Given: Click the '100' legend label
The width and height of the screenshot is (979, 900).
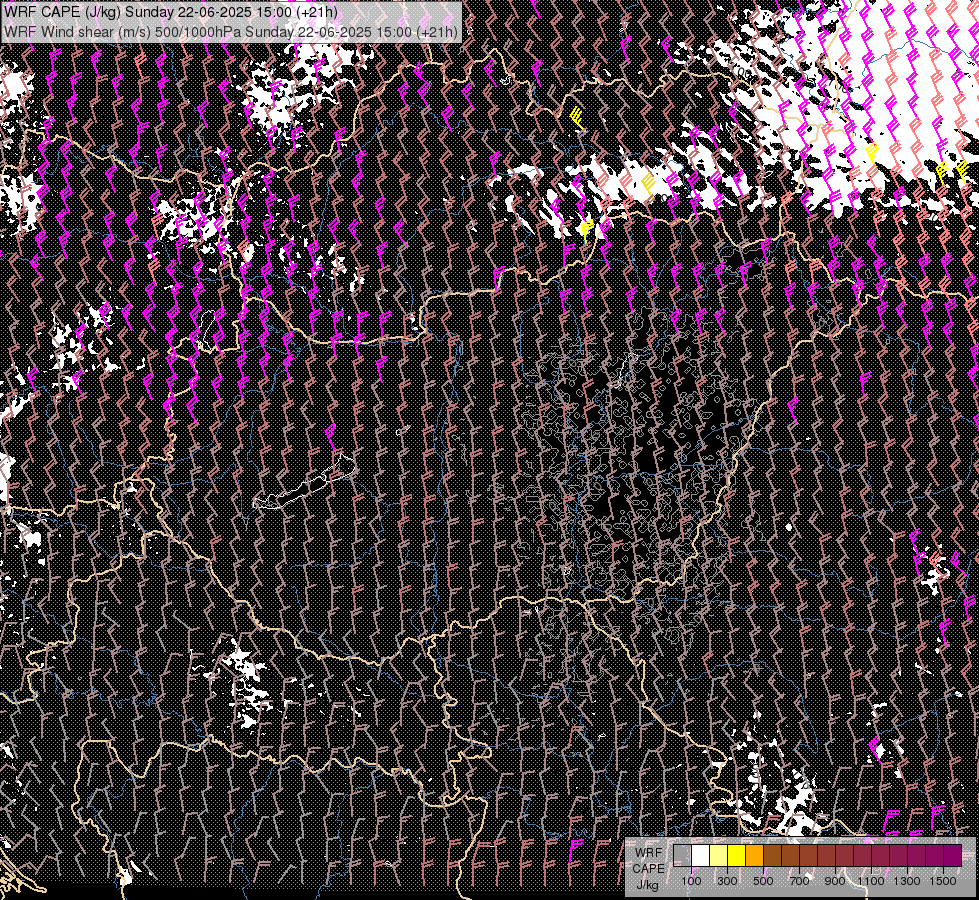Looking at the screenshot, I should coord(692,881).
